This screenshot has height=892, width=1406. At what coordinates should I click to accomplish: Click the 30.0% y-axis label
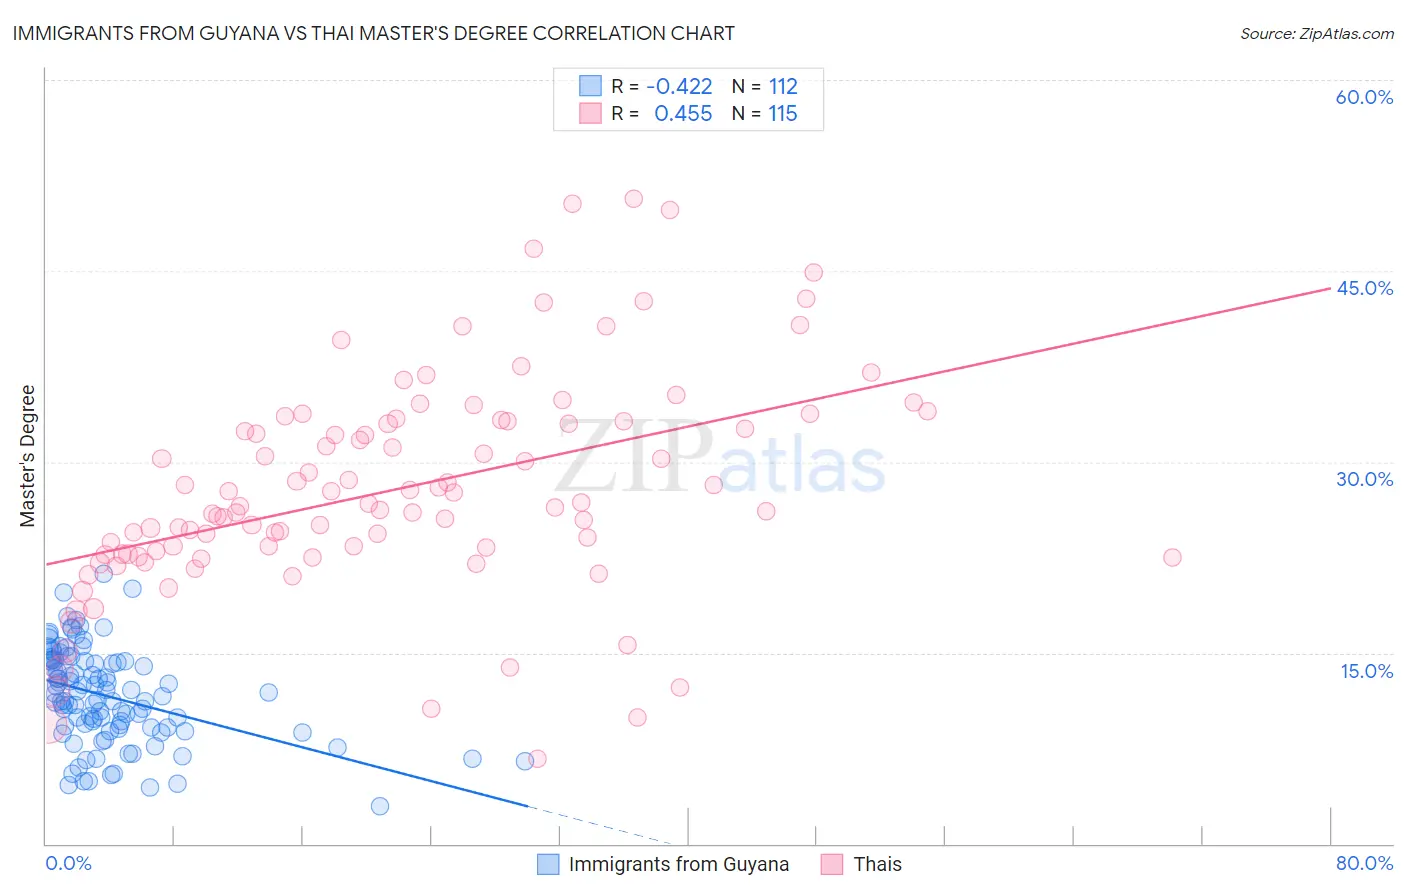point(1364,479)
